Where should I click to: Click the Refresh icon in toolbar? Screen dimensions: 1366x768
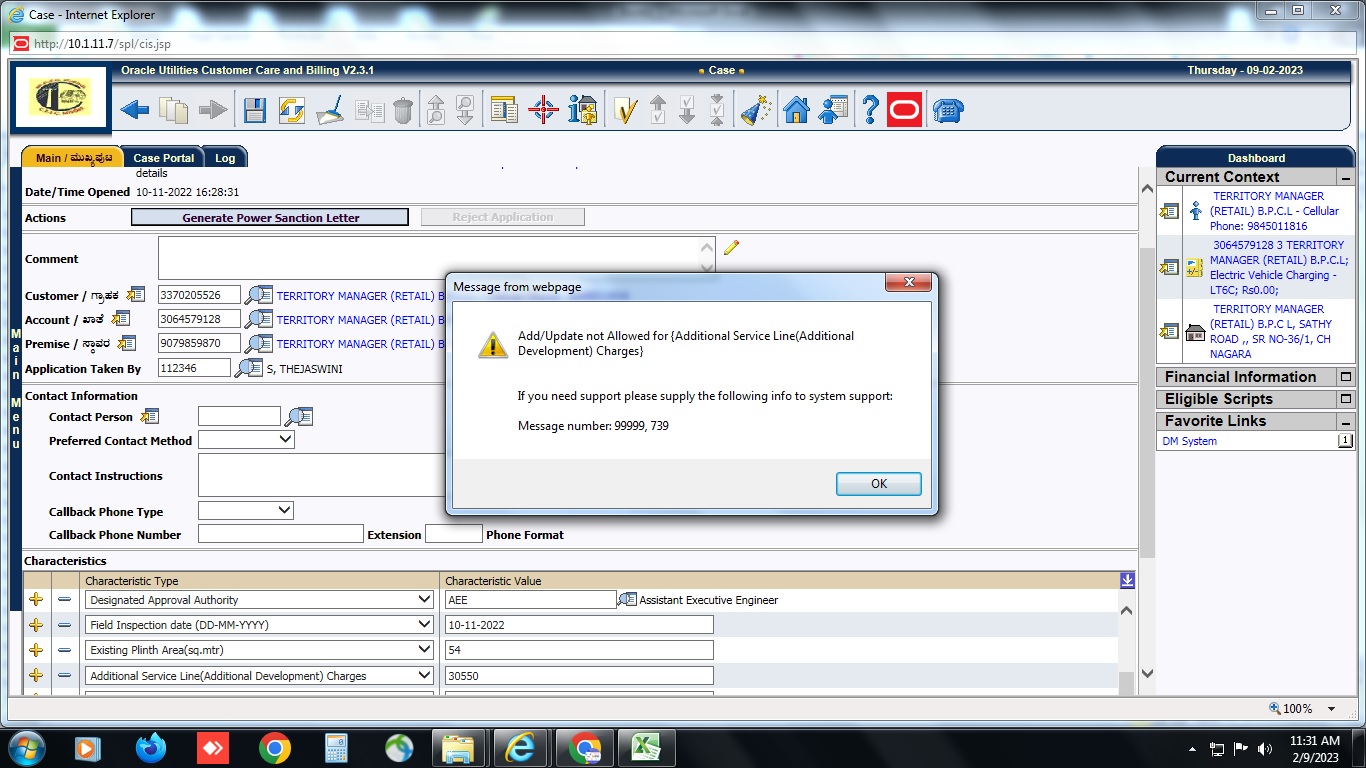[x=292, y=110]
